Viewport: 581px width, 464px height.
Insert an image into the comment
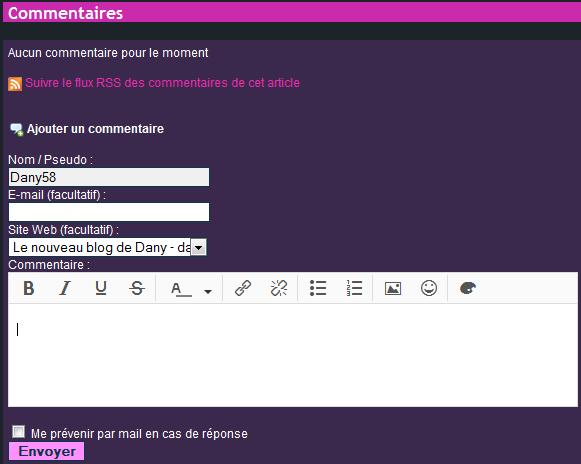(x=393, y=288)
